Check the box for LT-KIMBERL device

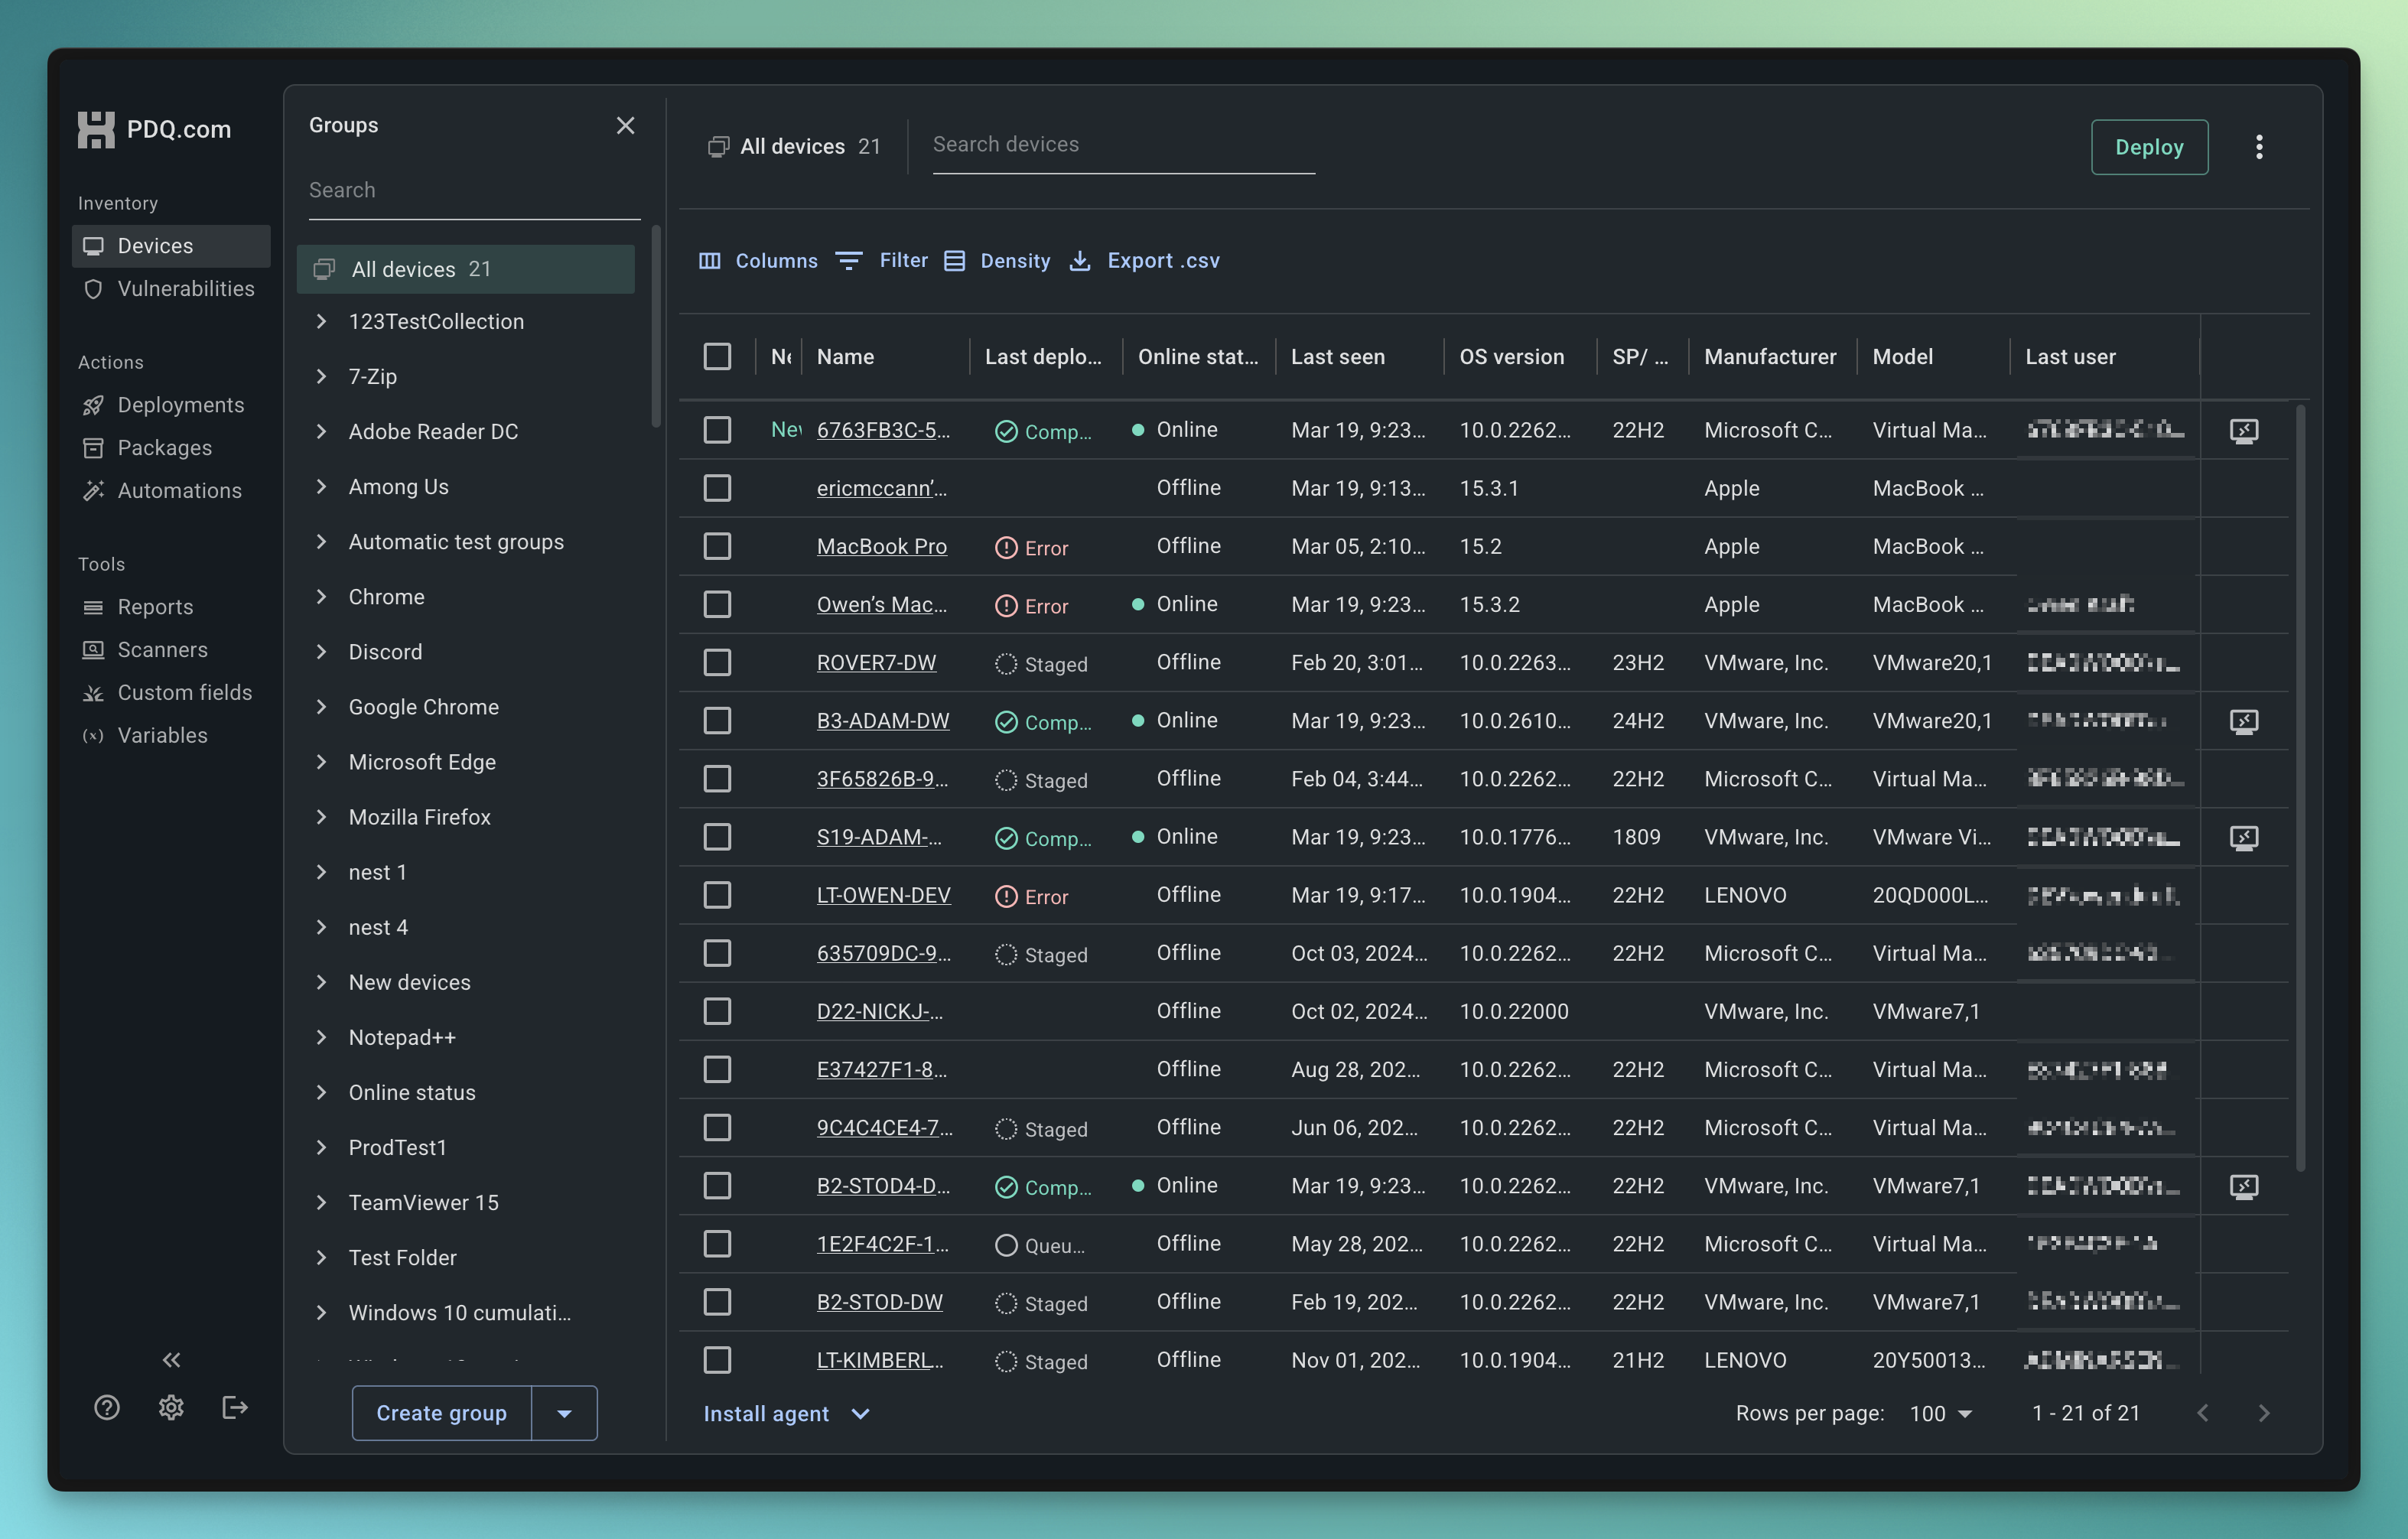pyautogui.click(x=717, y=1360)
